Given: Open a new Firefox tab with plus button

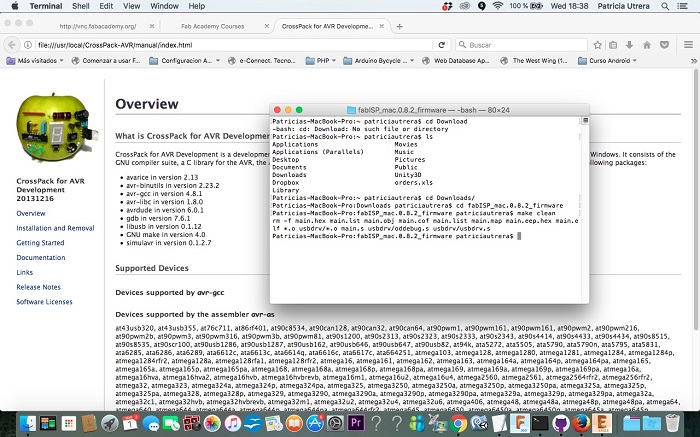Looking at the screenshot, I should tap(400, 26).
